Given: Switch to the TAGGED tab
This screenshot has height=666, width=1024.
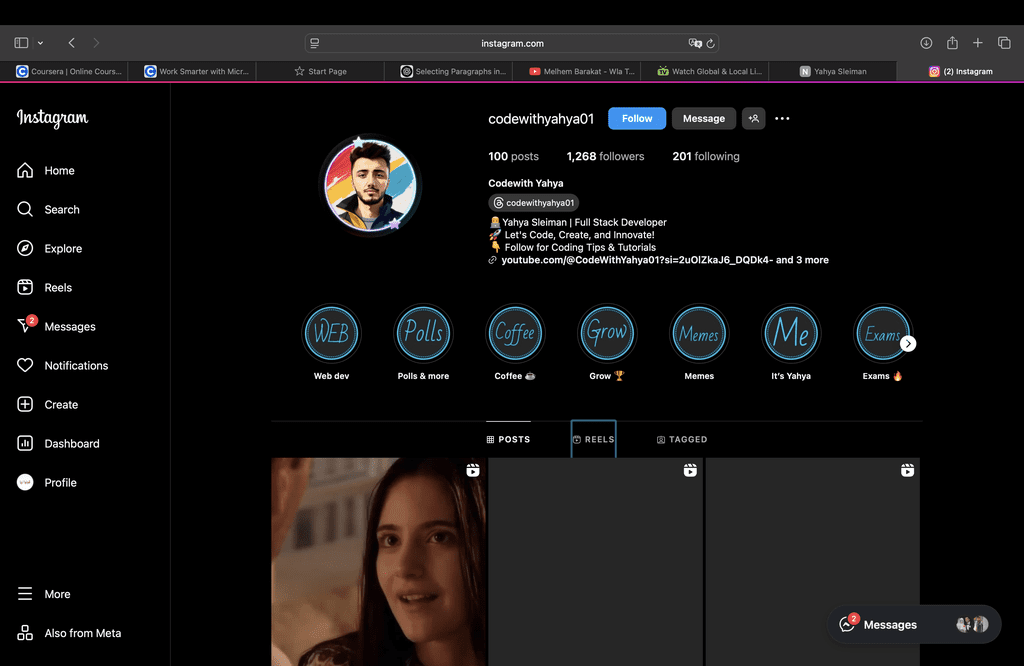Looking at the screenshot, I should [x=682, y=440].
